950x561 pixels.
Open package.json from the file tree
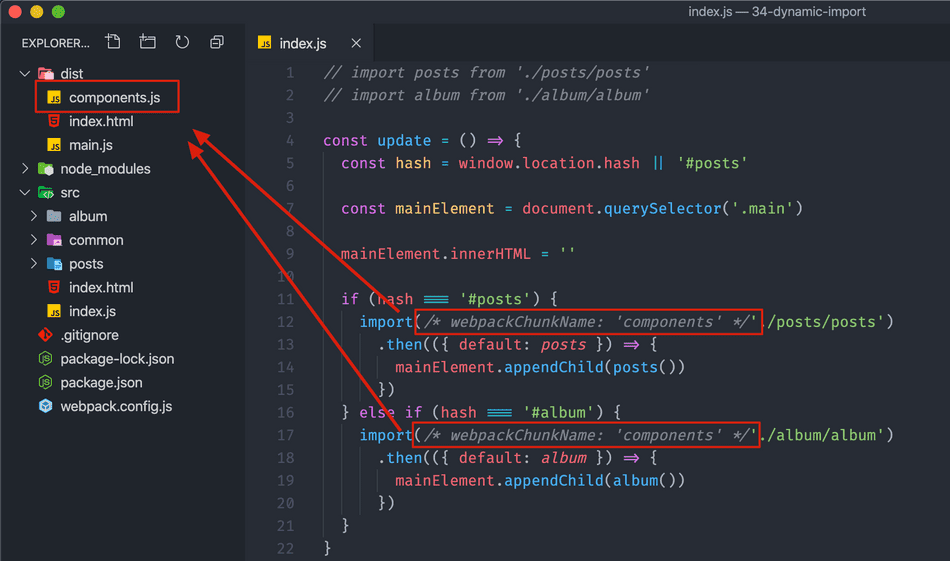pyautogui.click(x=101, y=382)
